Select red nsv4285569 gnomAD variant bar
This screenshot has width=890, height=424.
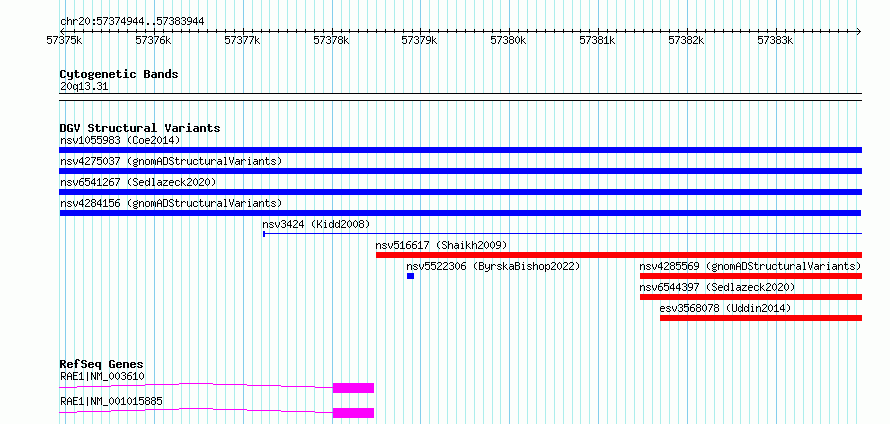coord(751,276)
